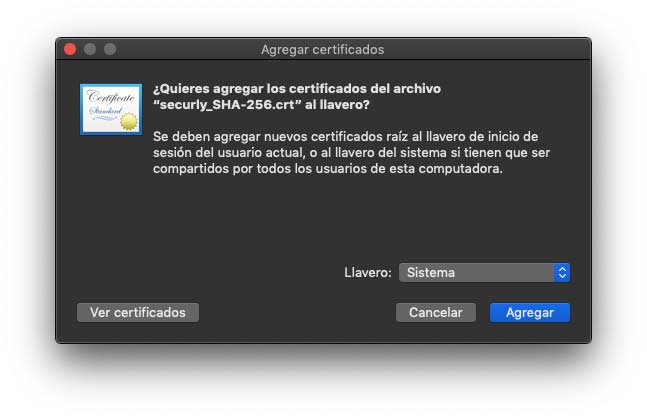Cancel the add certificates dialog
This screenshot has height=417, width=647.
[x=435, y=312]
